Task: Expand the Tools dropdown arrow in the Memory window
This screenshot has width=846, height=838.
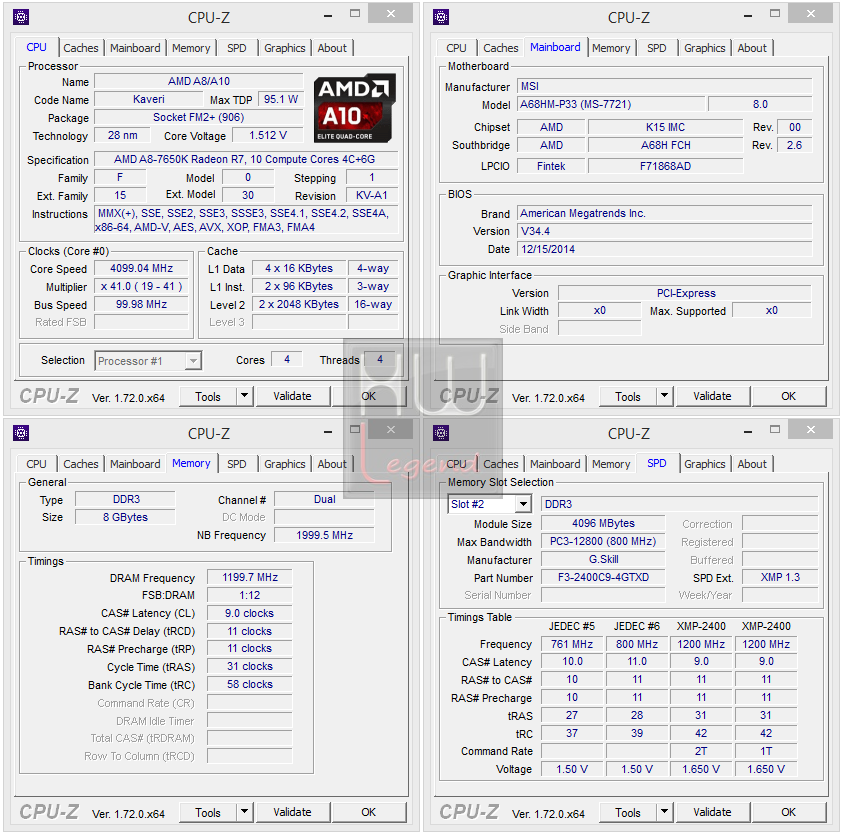Action: [244, 812]
